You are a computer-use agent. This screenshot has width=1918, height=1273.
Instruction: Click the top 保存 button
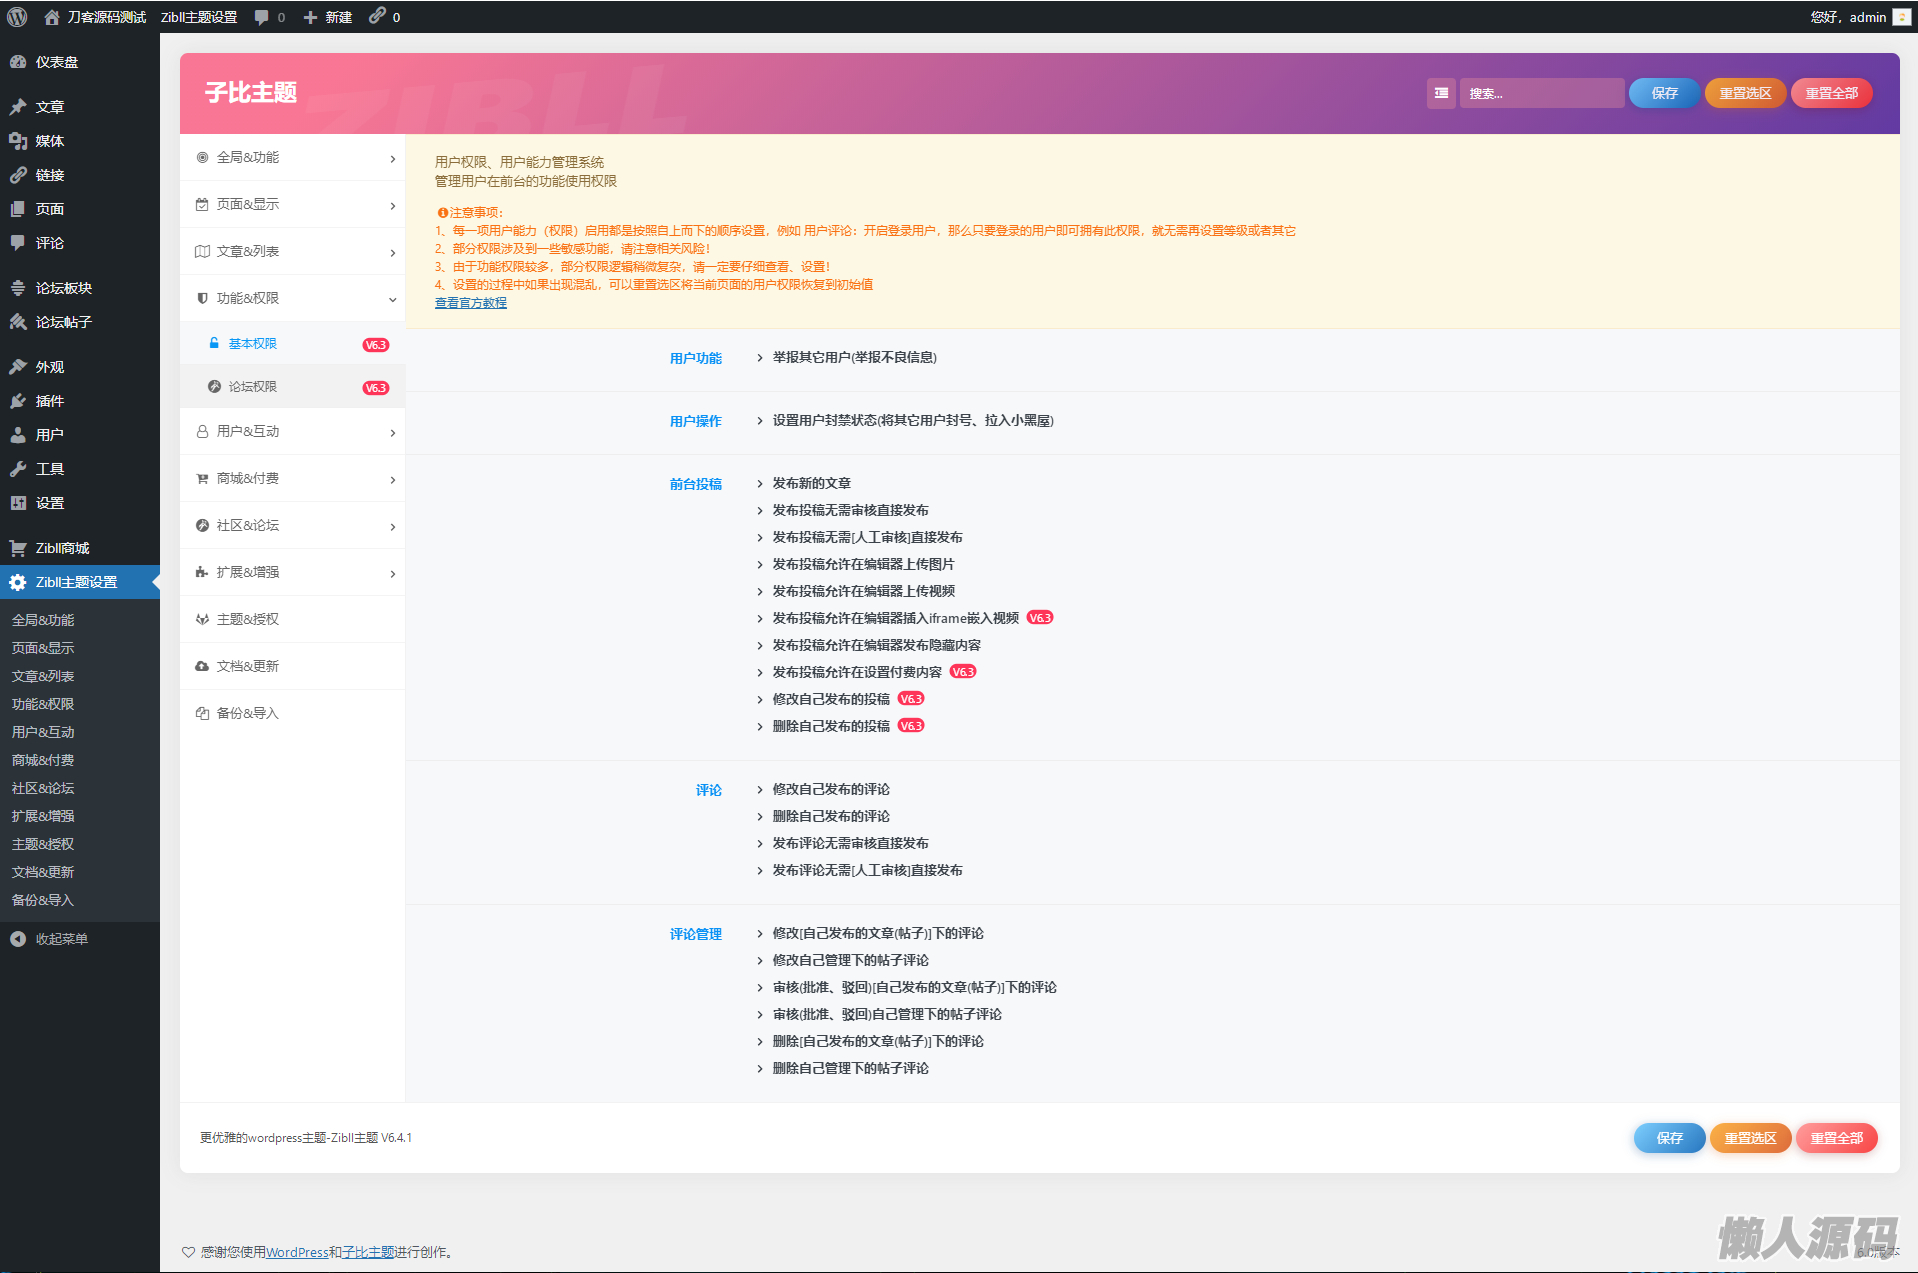coord(1664,93)
